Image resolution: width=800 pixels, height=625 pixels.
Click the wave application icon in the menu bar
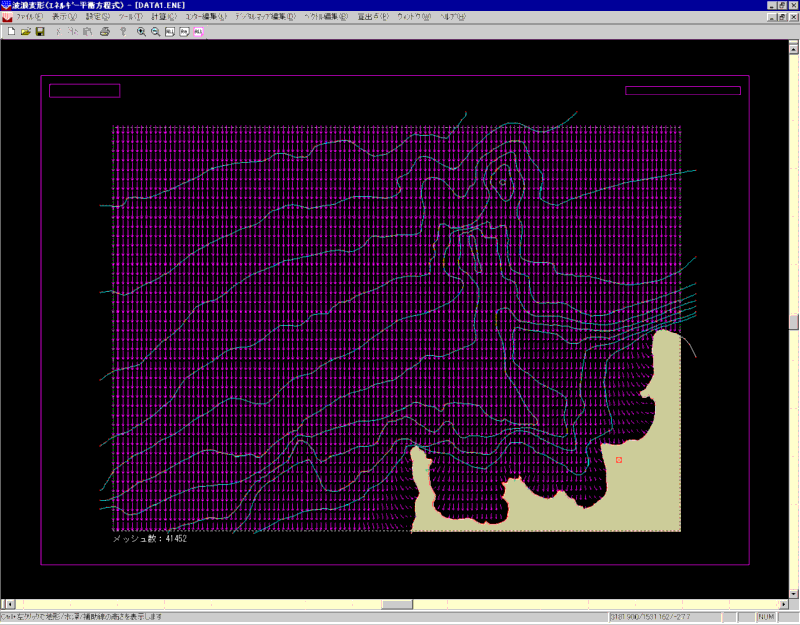[x=8, y=18]
